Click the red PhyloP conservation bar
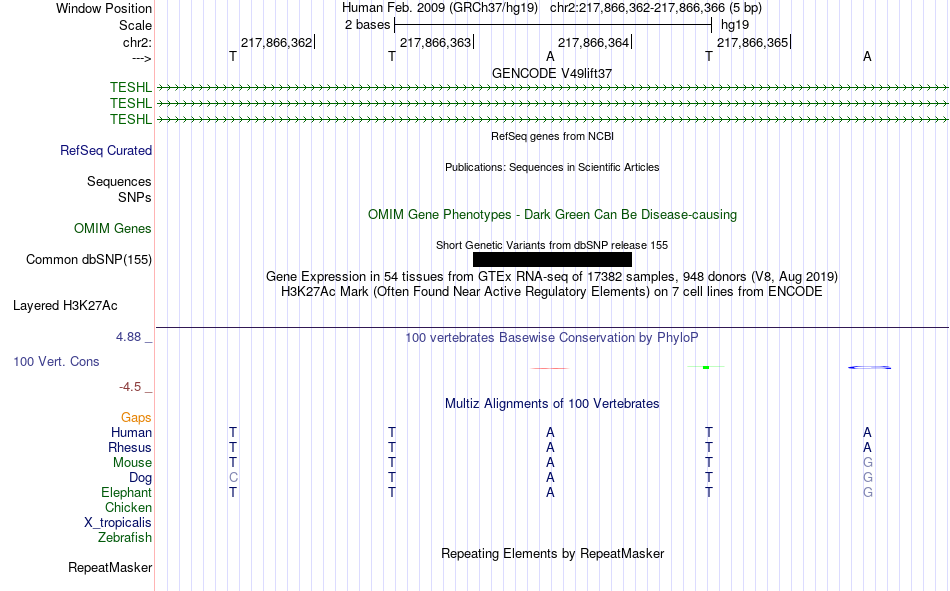Viewport: 950px width, 591px height. click(x=550, y=368)
